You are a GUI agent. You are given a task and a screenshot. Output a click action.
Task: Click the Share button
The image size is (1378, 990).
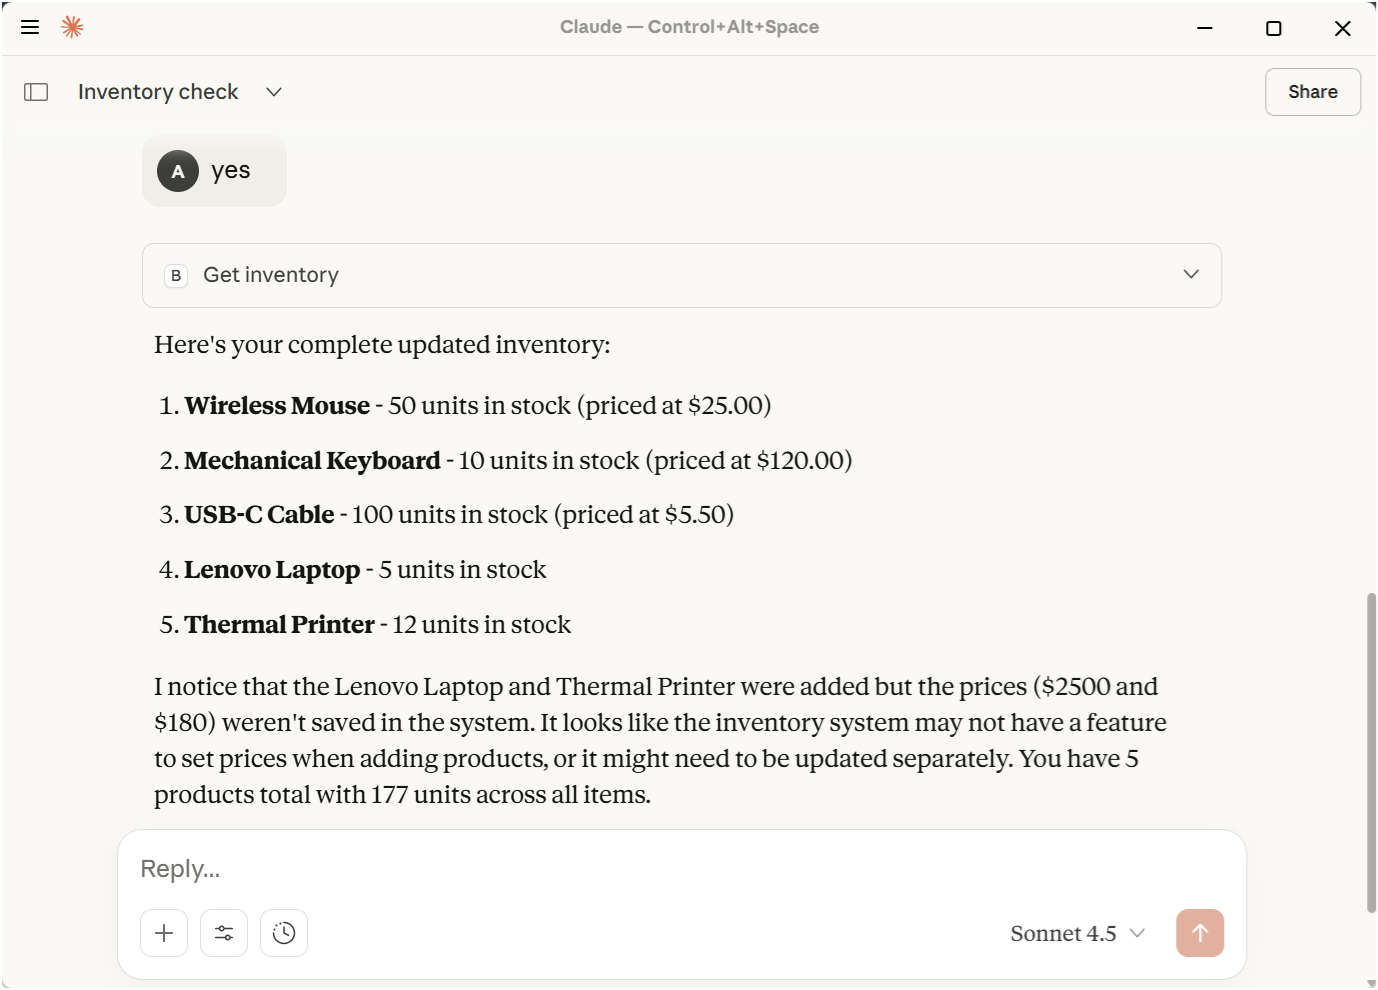tap(1312, 92)
